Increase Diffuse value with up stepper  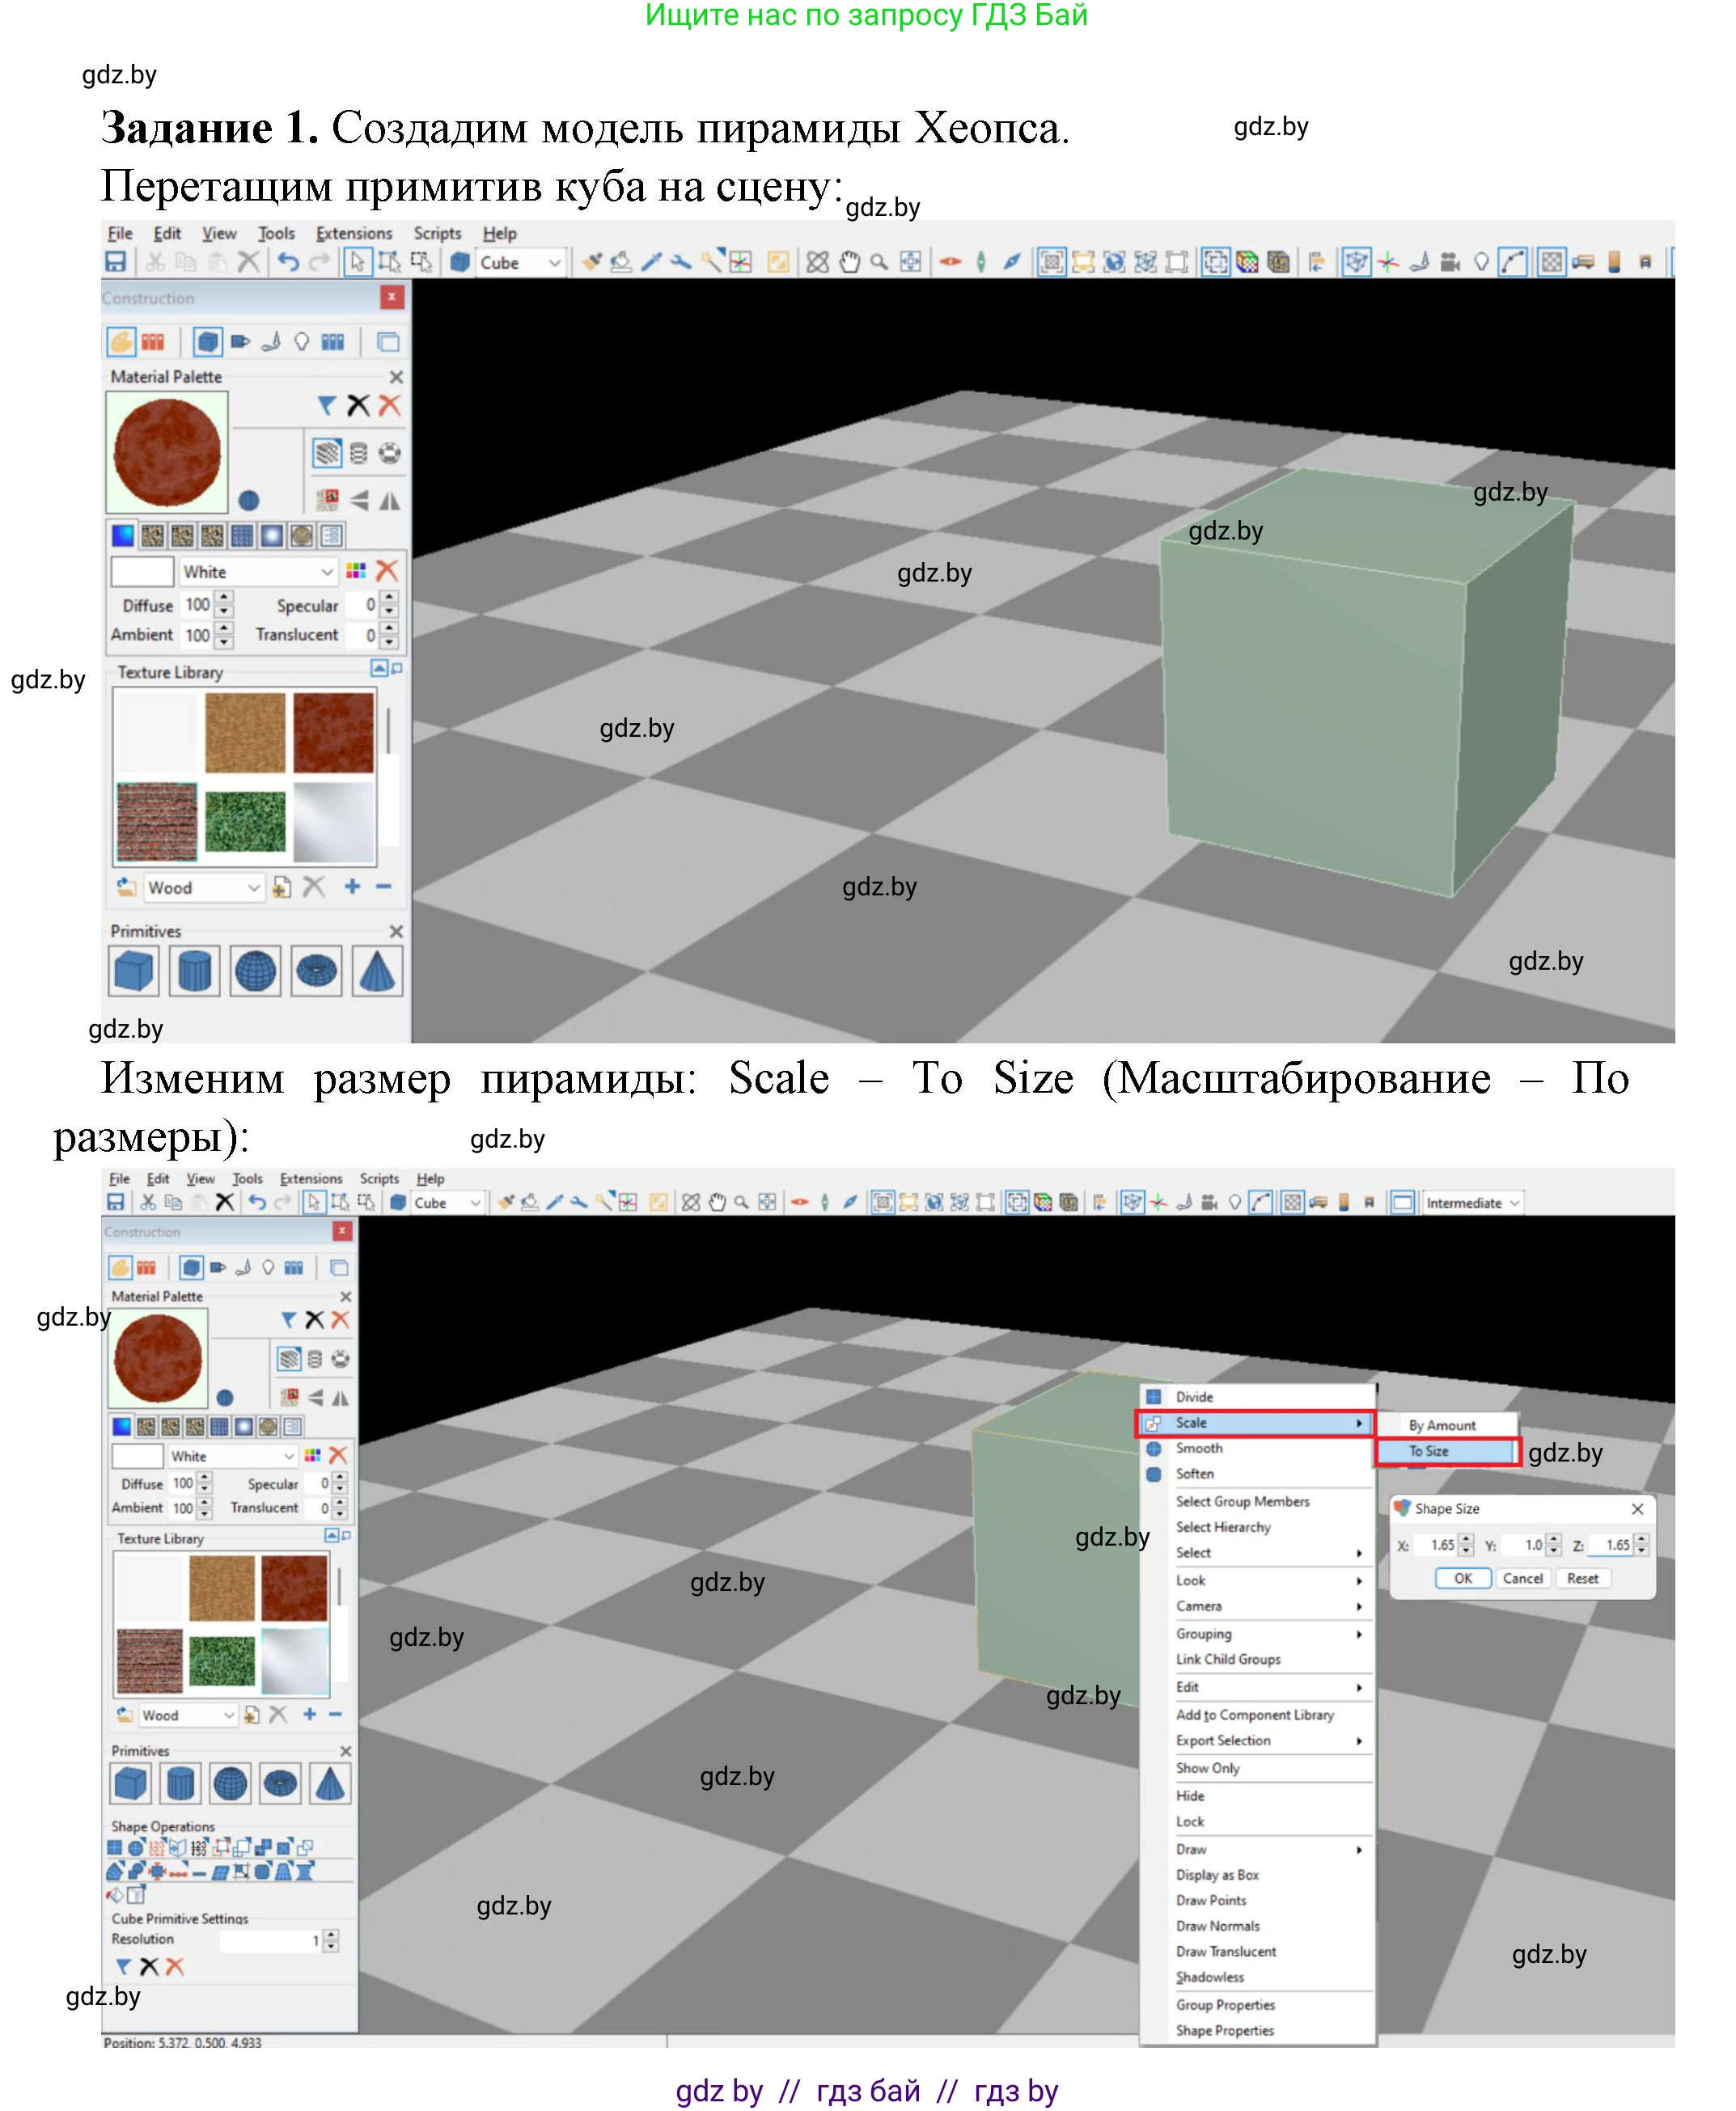click(224, 598)
